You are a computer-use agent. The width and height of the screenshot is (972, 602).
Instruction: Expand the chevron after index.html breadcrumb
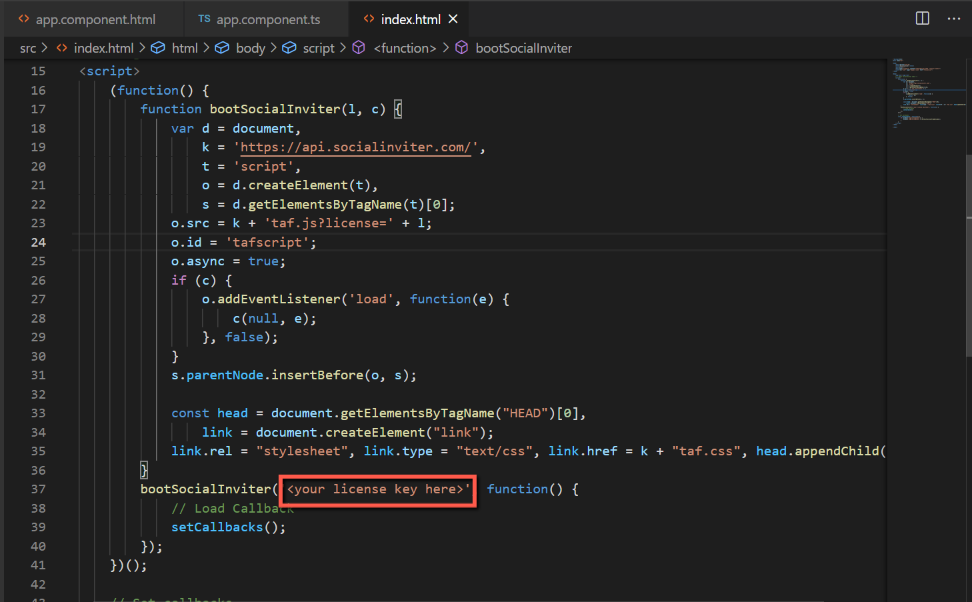tap(143, 48)
